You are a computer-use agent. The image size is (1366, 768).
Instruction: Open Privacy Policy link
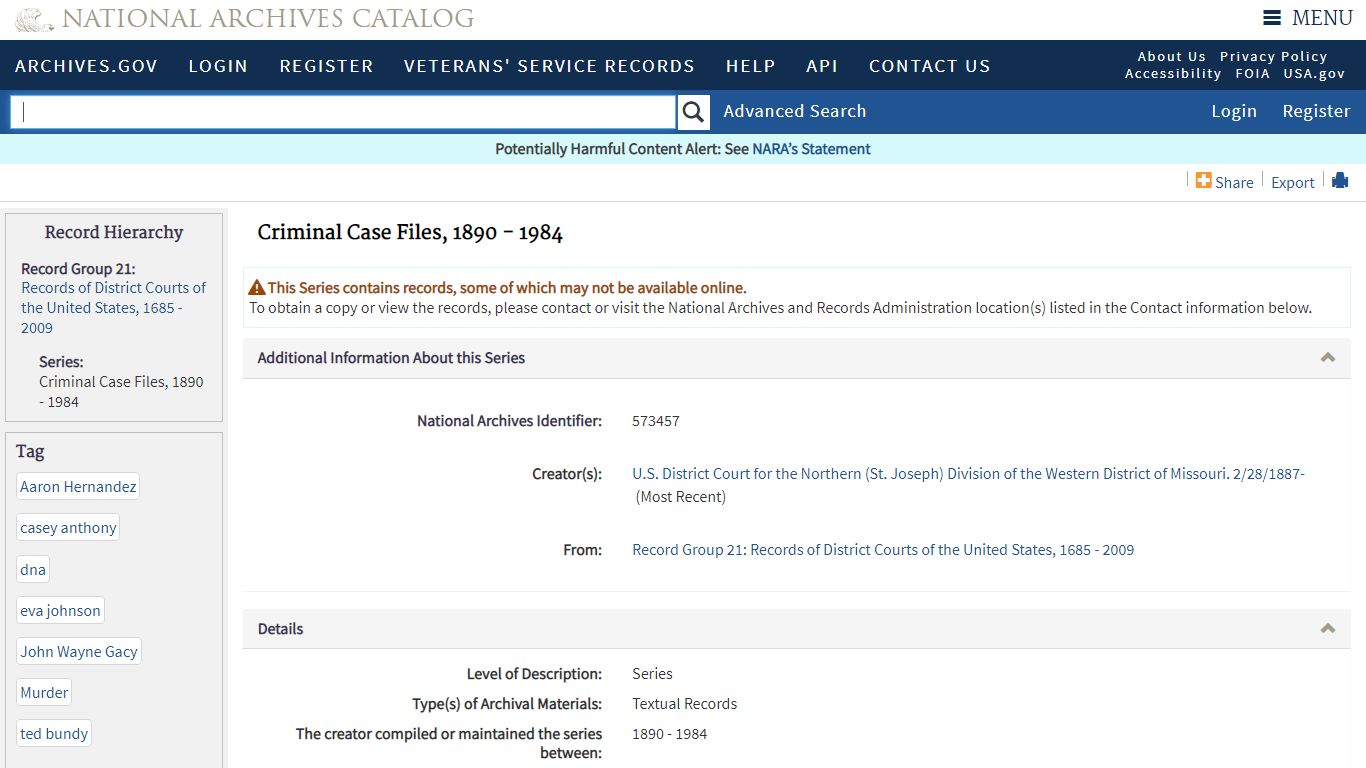(x=1273, y=56)
